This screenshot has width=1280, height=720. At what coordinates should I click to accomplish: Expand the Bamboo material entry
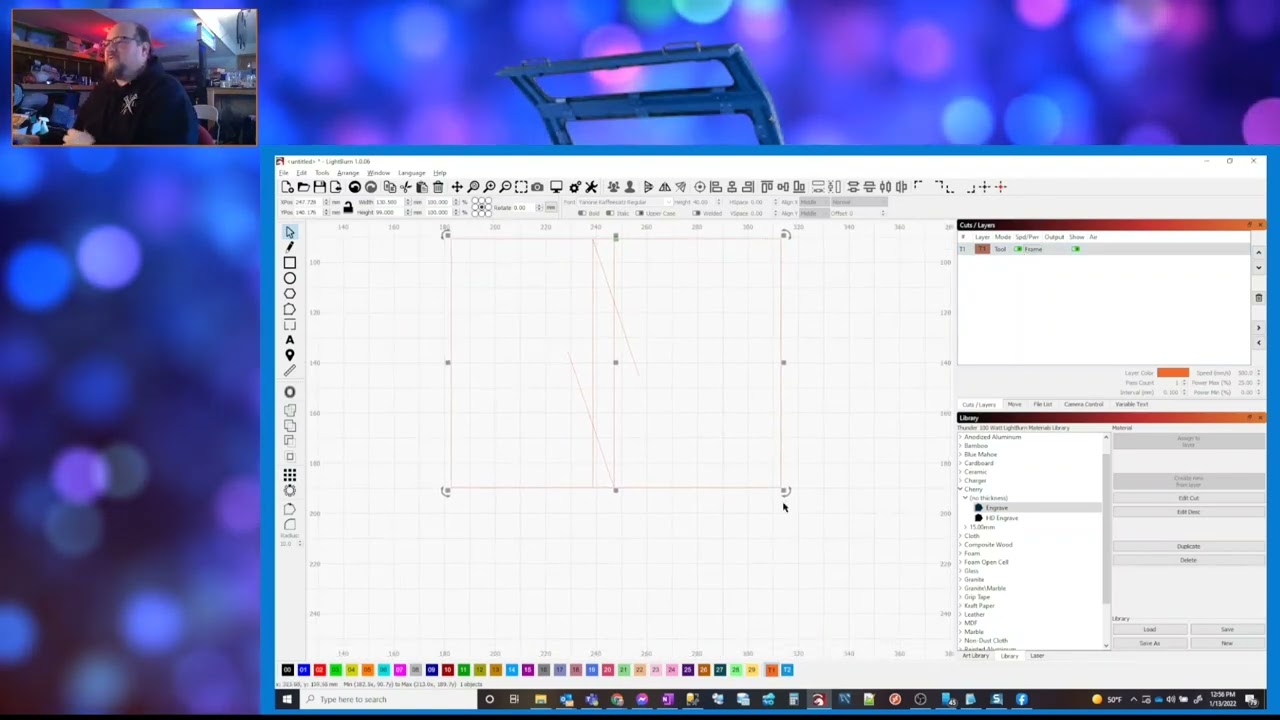pyautogui.click(x=960, y=445)
